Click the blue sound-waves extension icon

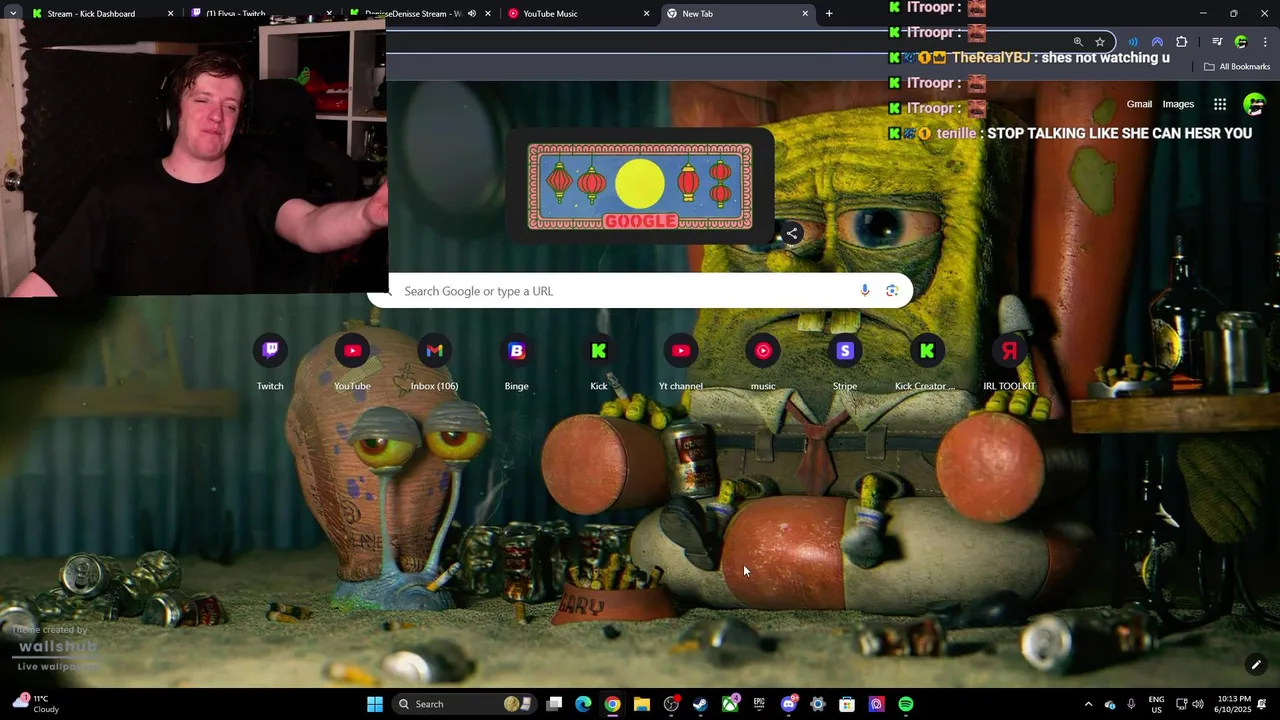[1133, 42]
